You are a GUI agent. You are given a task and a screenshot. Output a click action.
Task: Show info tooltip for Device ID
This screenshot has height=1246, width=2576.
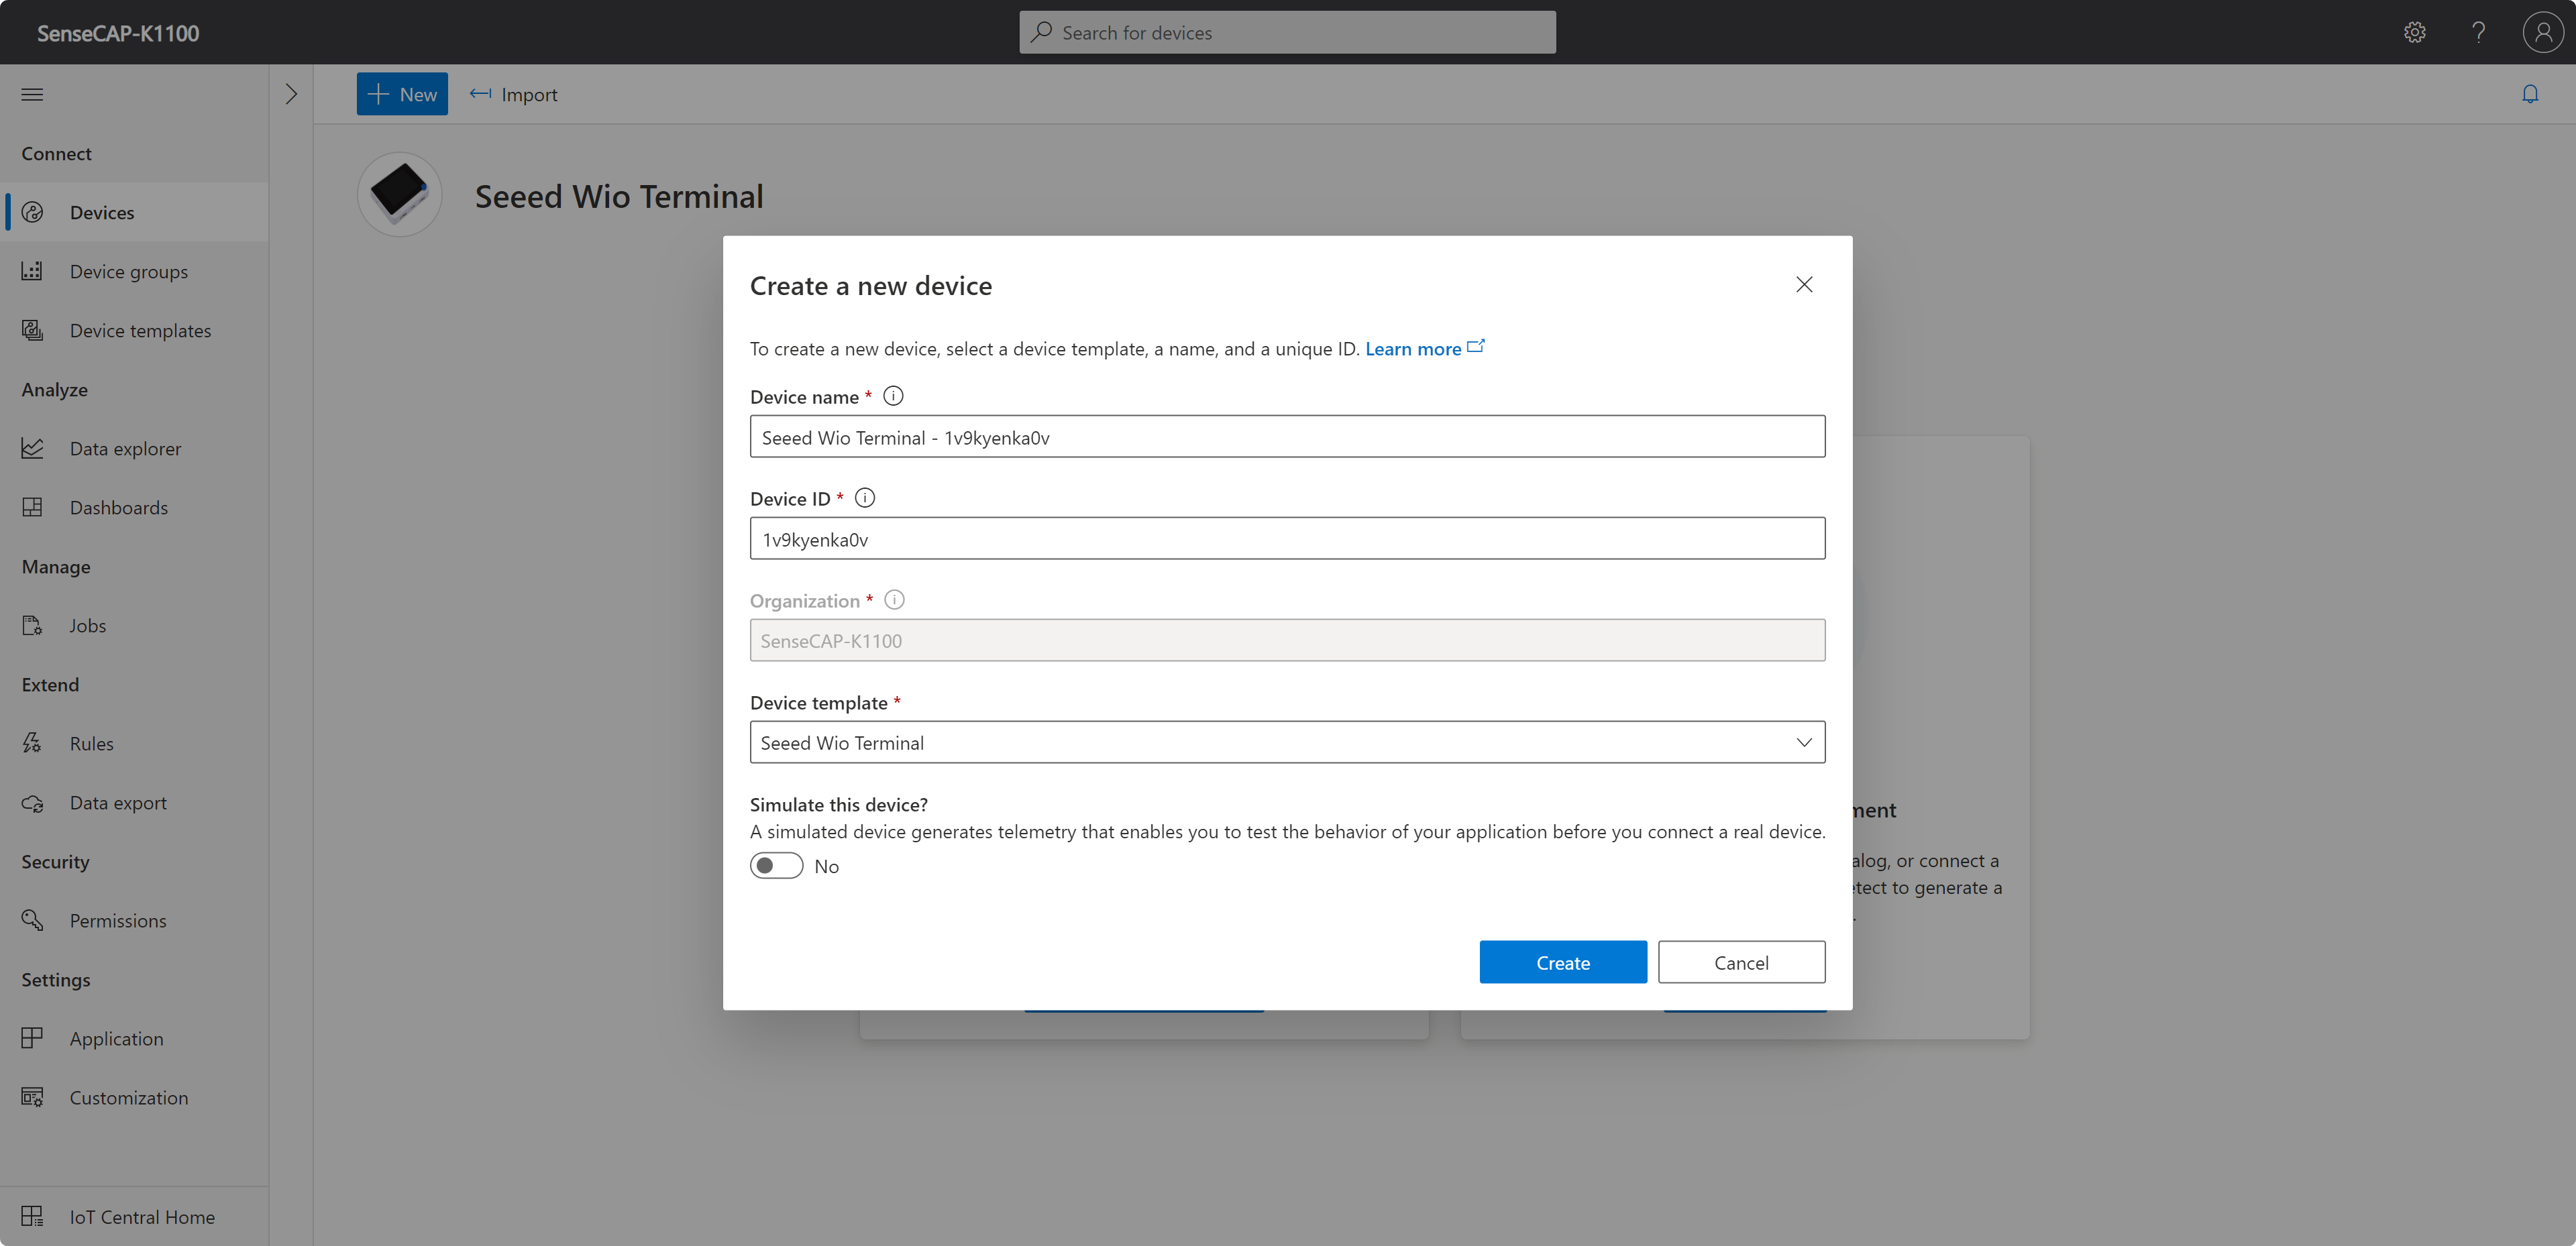pyautogui.click(x=865, y=498)
